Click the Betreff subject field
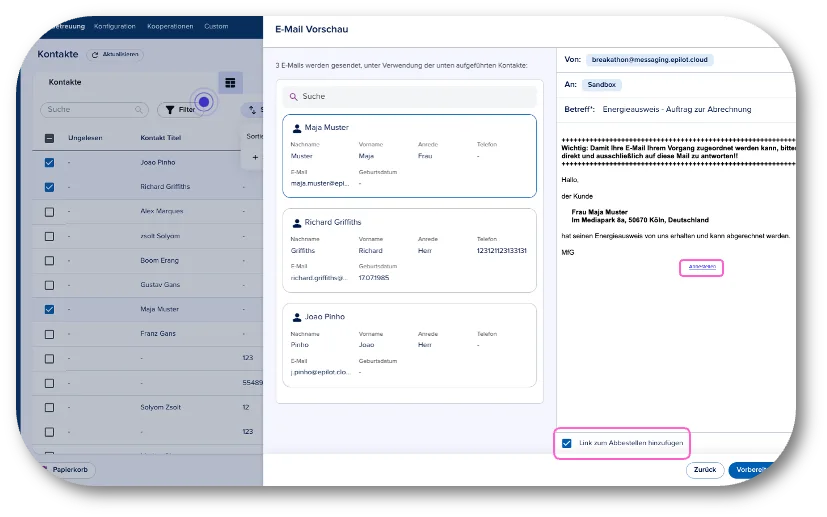Image resolution: width=827 pixels, height=517 pixels. point(677,110)
